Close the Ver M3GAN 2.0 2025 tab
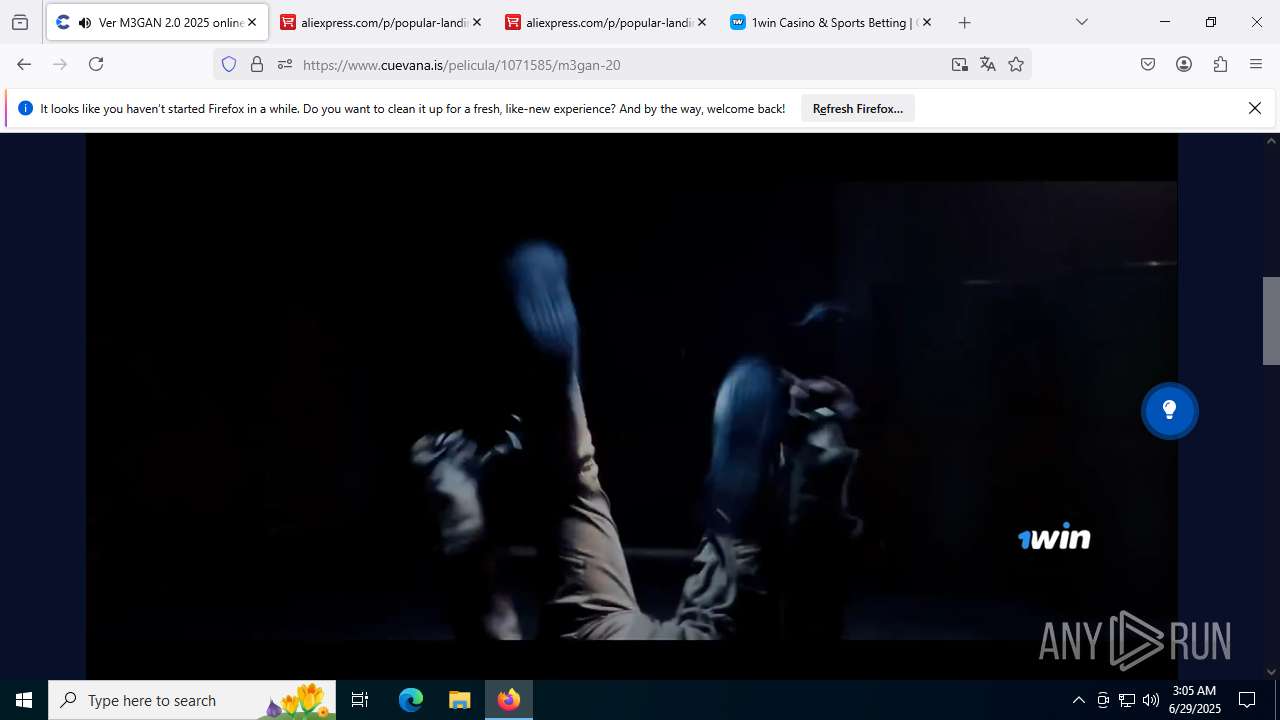Screen dimensions: 1280x720 click(252, 22)
